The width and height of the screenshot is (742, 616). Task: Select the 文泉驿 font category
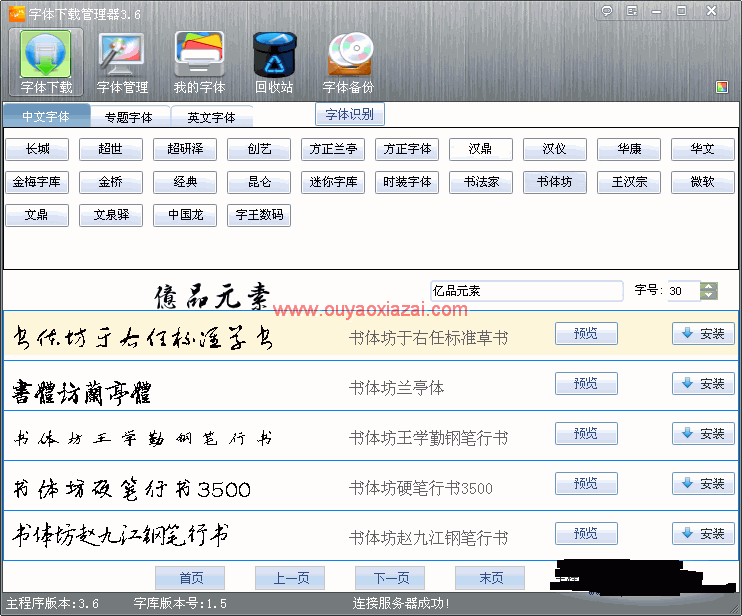click(x=111, y=215)
